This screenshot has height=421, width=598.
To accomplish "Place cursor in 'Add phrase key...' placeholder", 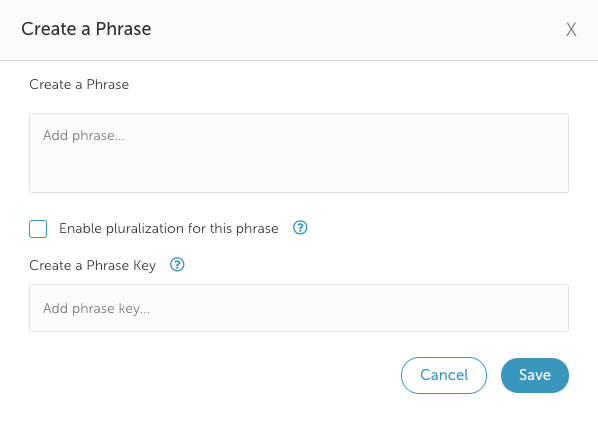I will point(299,308).
